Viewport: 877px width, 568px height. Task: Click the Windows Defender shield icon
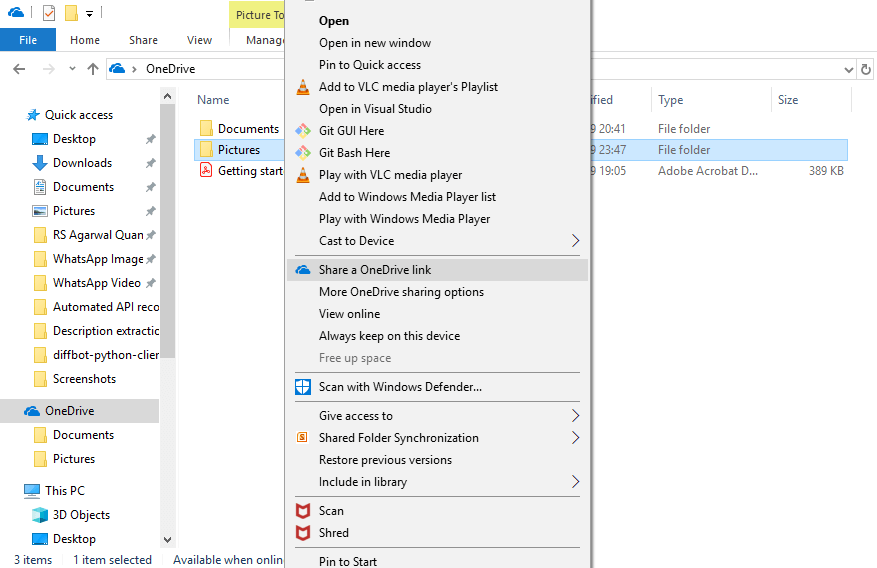(x=303, y=387)
